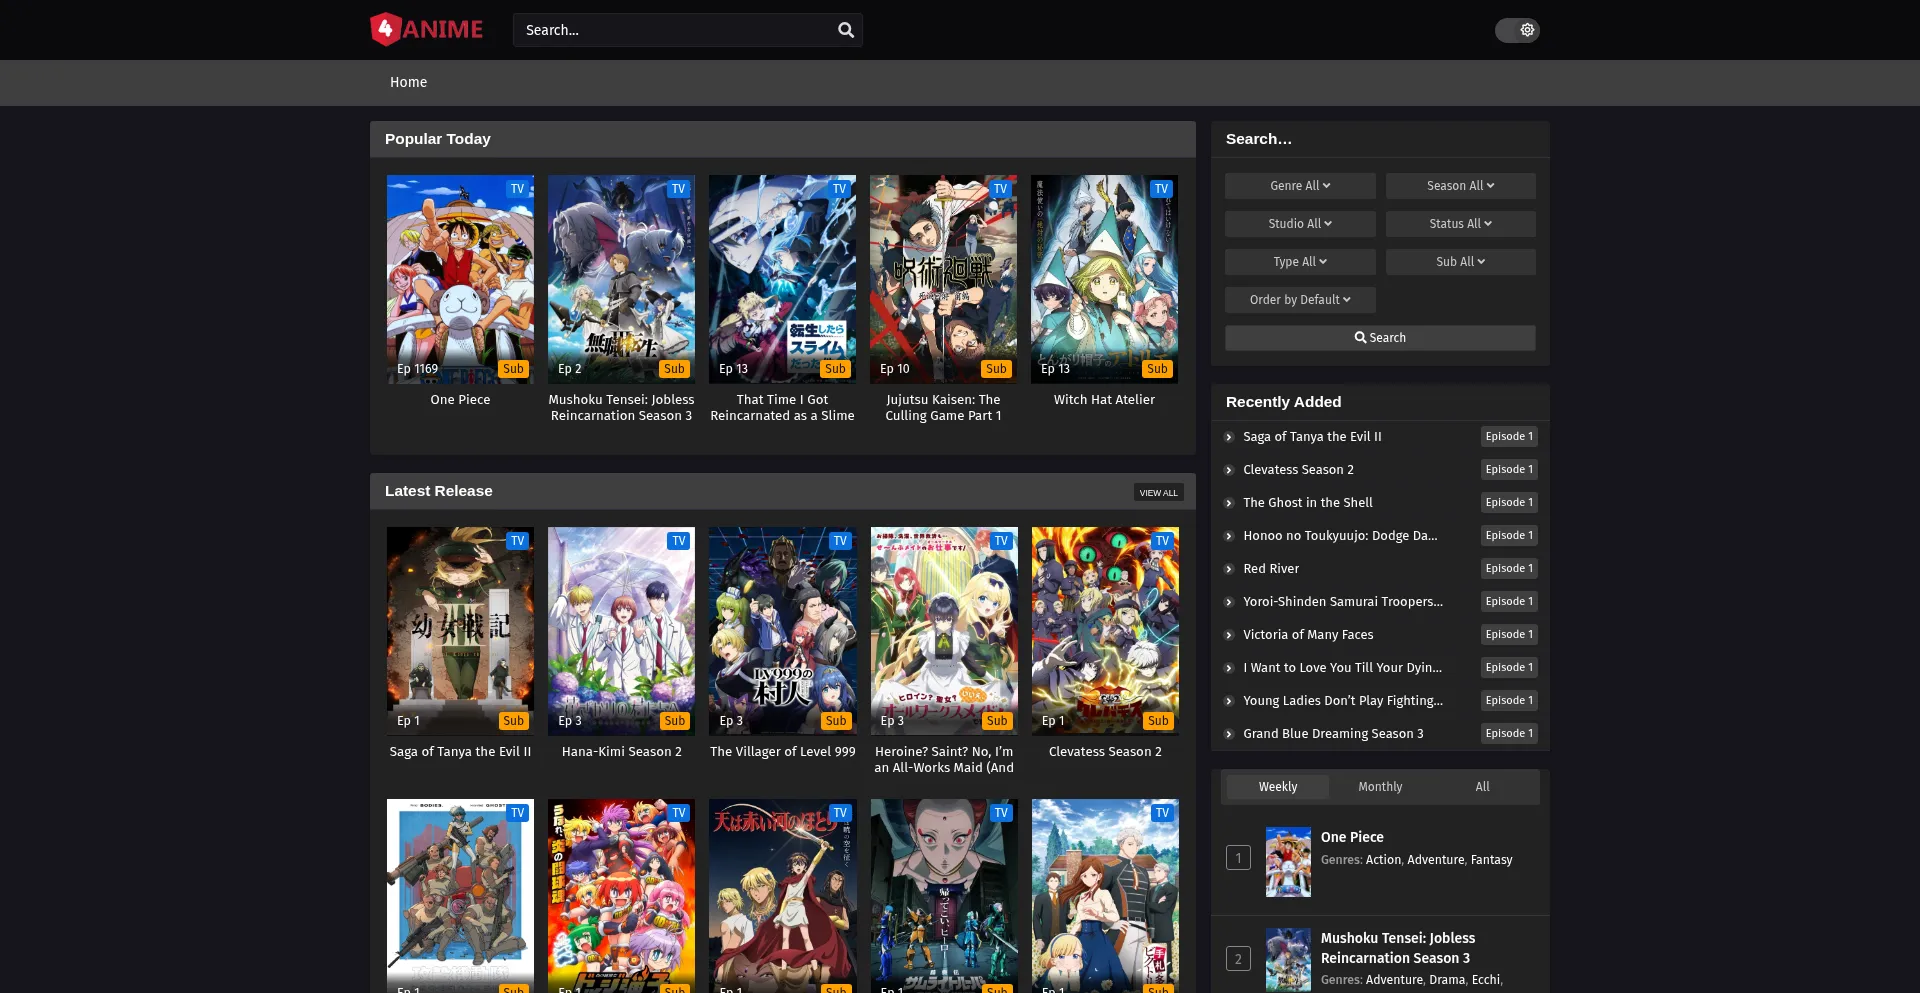Toggle the dark mode switch
The width and height of the screenshot is (1920, 993).
click(1517, 30)
